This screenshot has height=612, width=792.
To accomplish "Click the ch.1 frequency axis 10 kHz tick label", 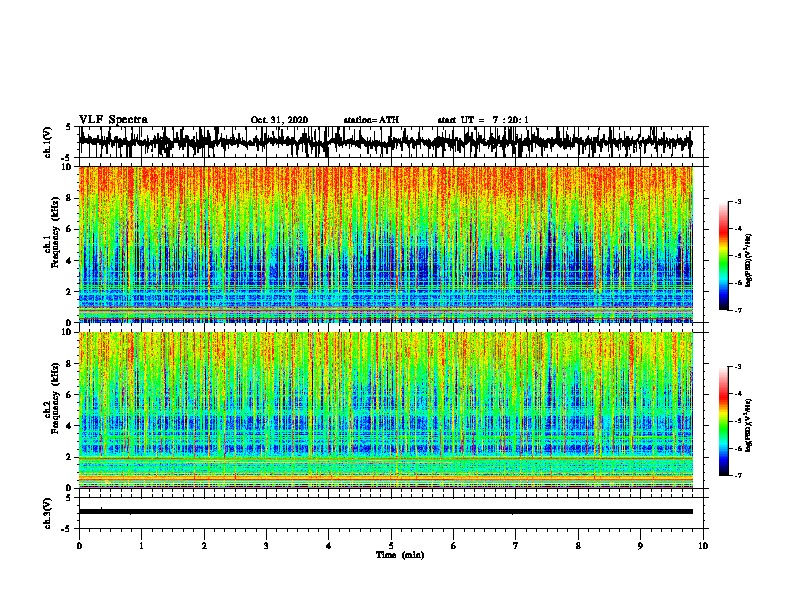I will 68,167.
